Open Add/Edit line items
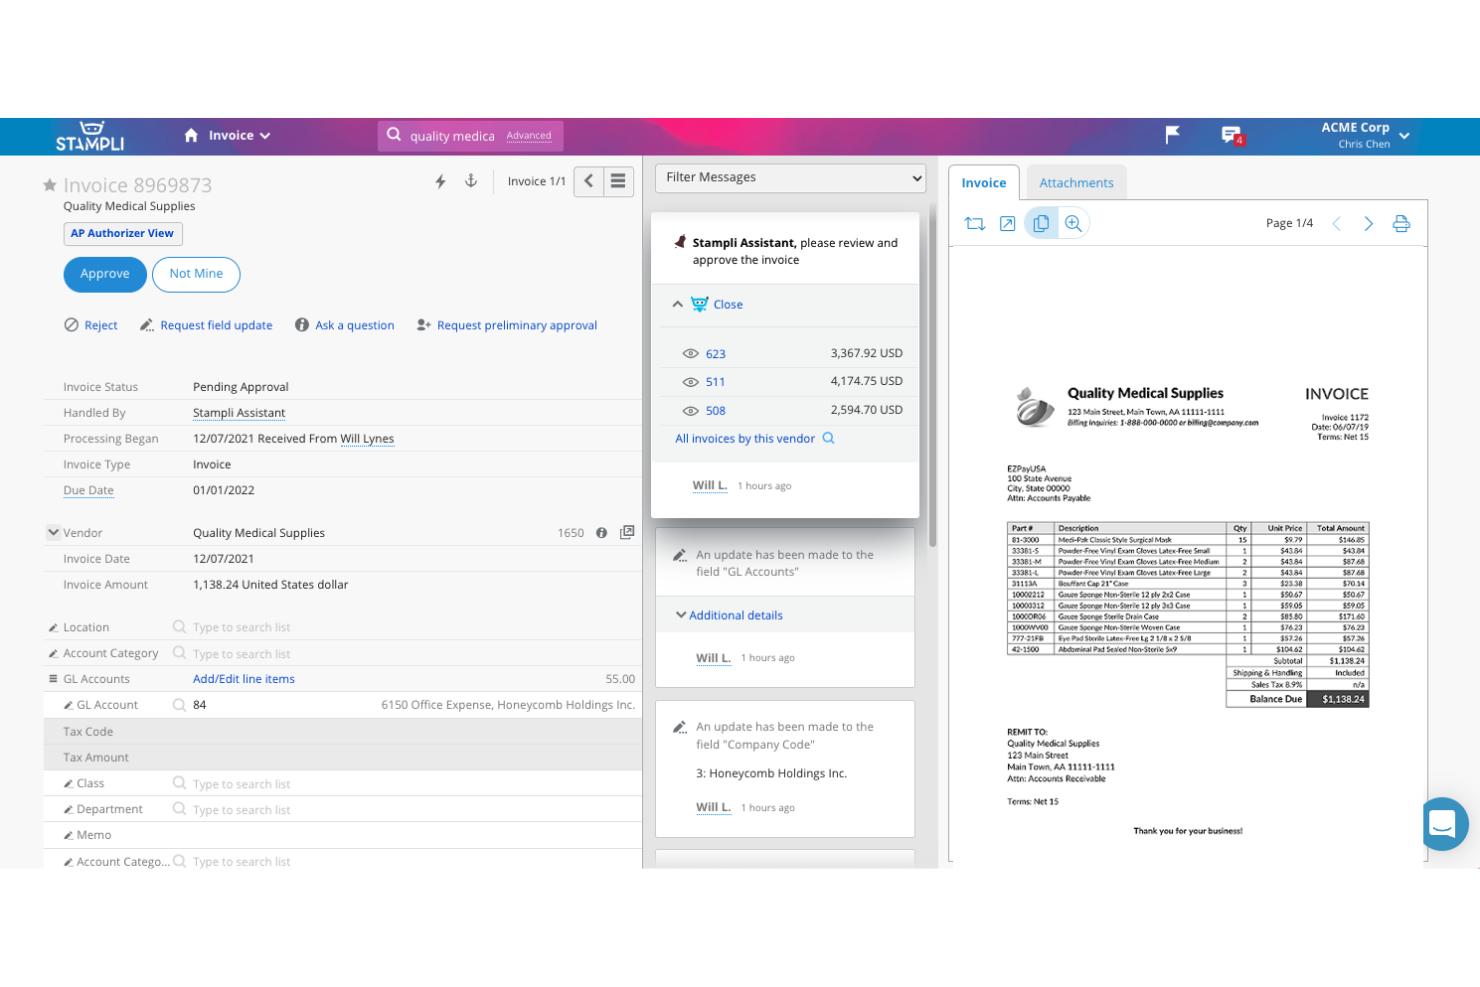Screen dimensions: 1480x987 pyautogui.click(x=244, y=679)
